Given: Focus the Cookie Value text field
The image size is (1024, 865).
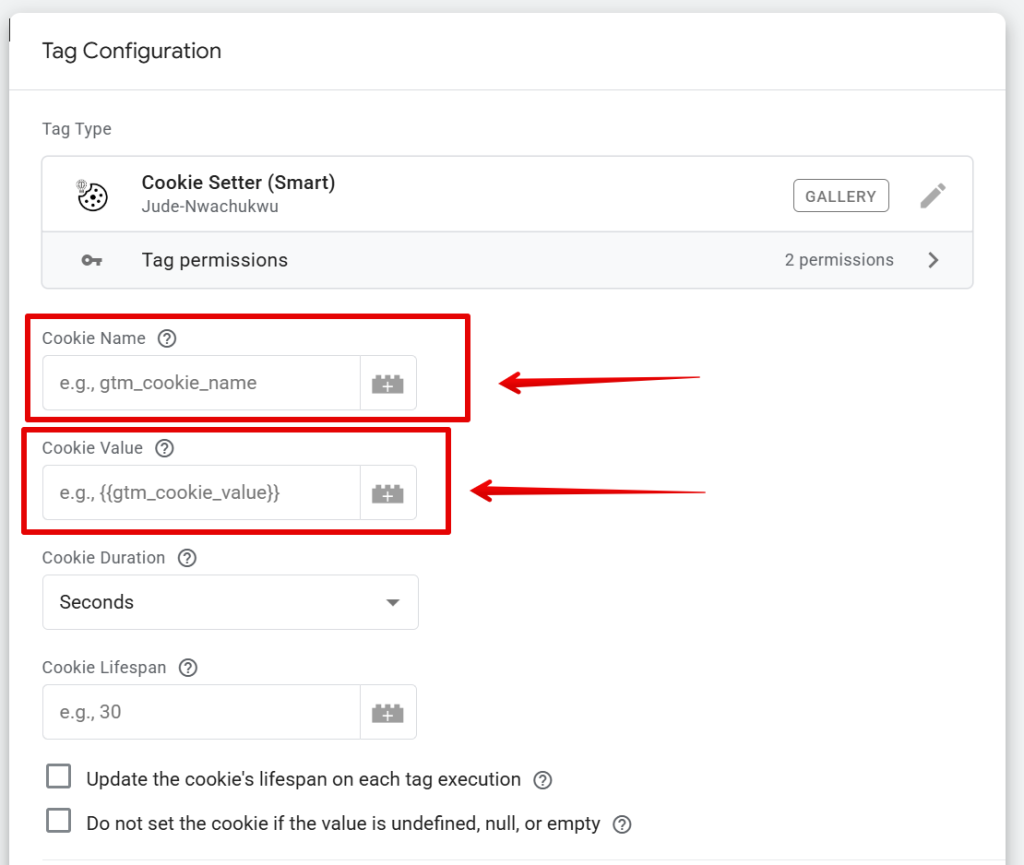Looking at the screenshot, I should 201,493.
